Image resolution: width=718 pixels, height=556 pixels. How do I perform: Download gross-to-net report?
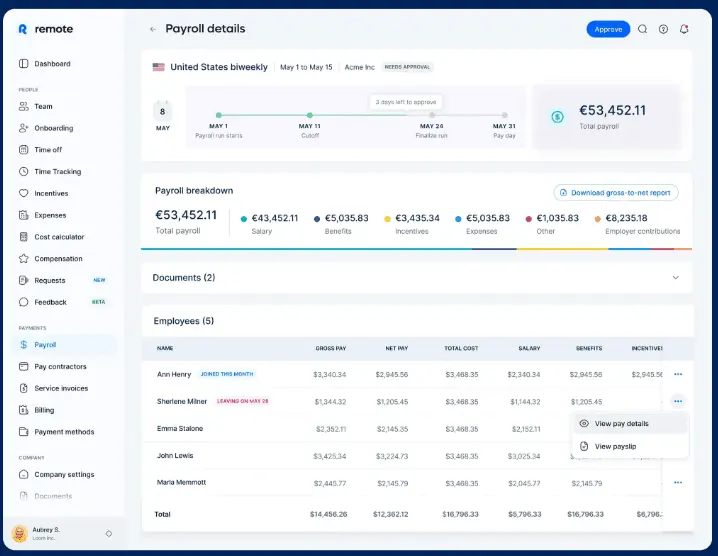(x=616, y=193)
